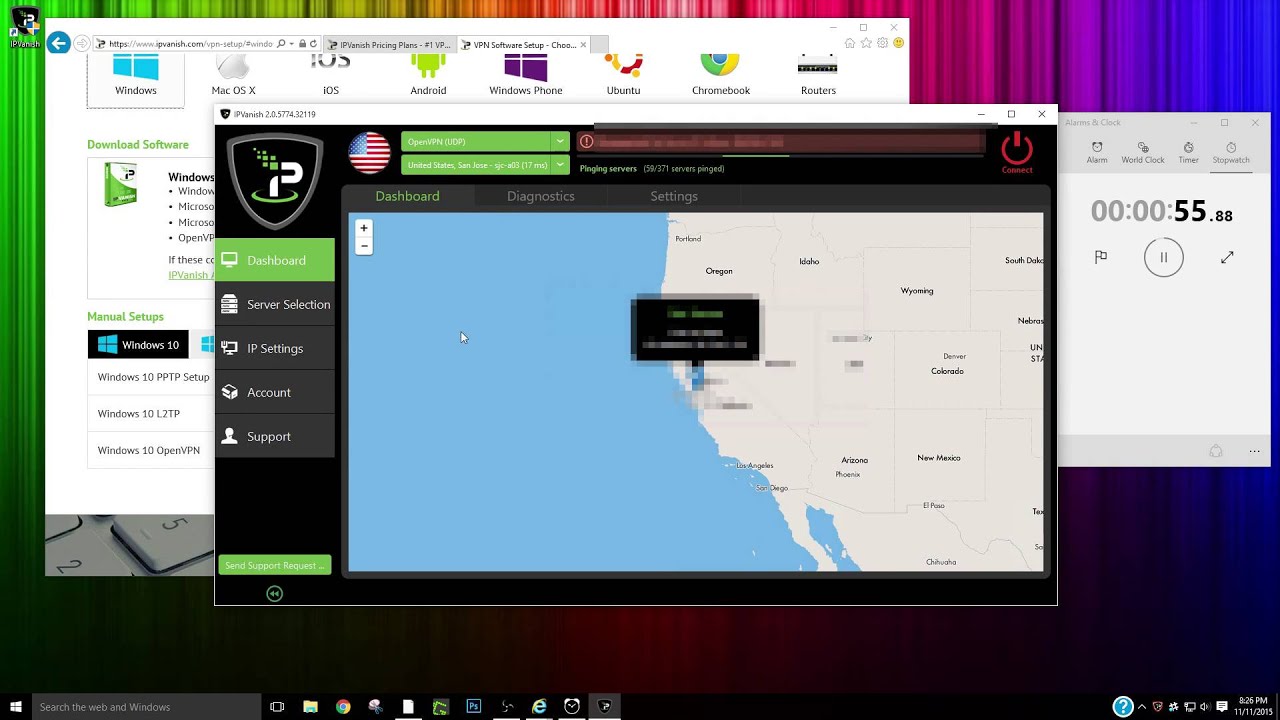This screenshot has width=1280, height=720.
Task: Click the taskbar clock showing 8:26 PM
Action: click(1252, 707)
